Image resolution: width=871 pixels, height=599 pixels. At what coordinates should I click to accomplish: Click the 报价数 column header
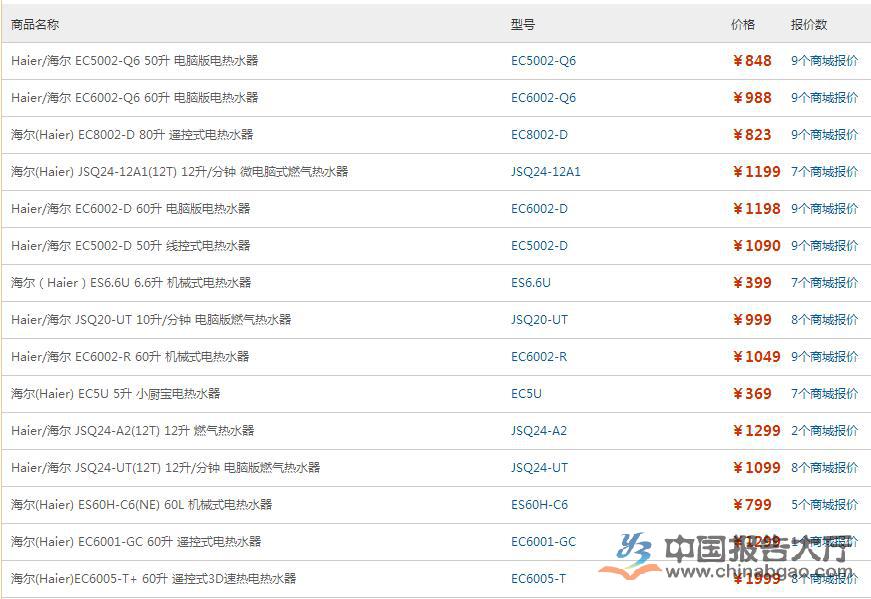pos(809,24)
